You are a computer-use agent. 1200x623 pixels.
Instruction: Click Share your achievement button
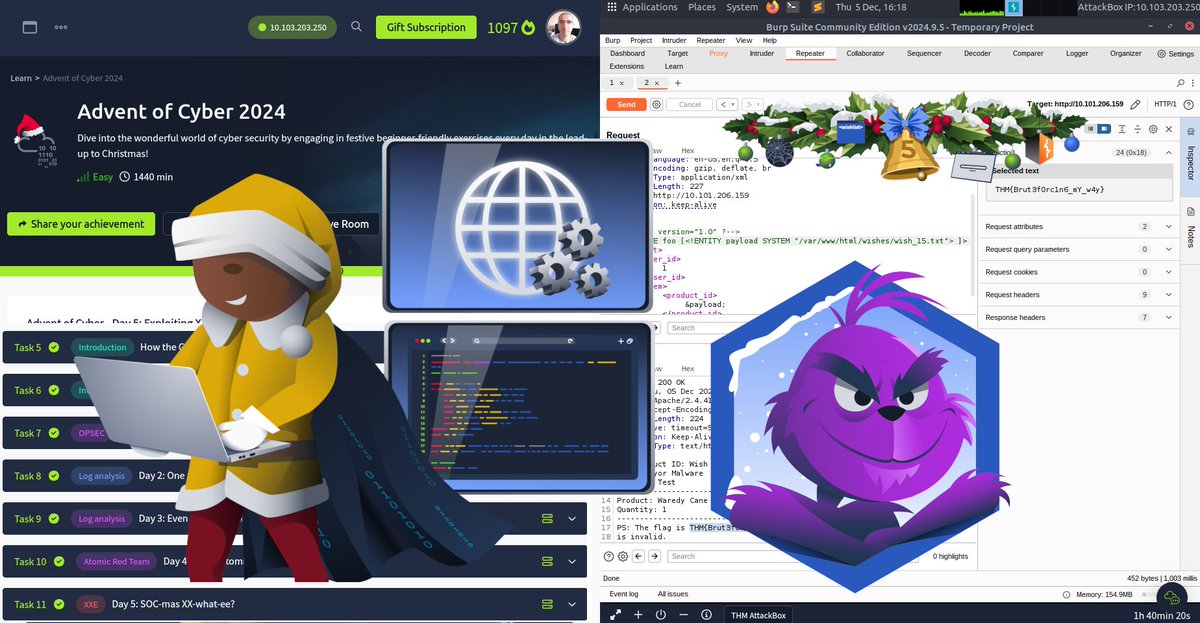click(80, 224)
